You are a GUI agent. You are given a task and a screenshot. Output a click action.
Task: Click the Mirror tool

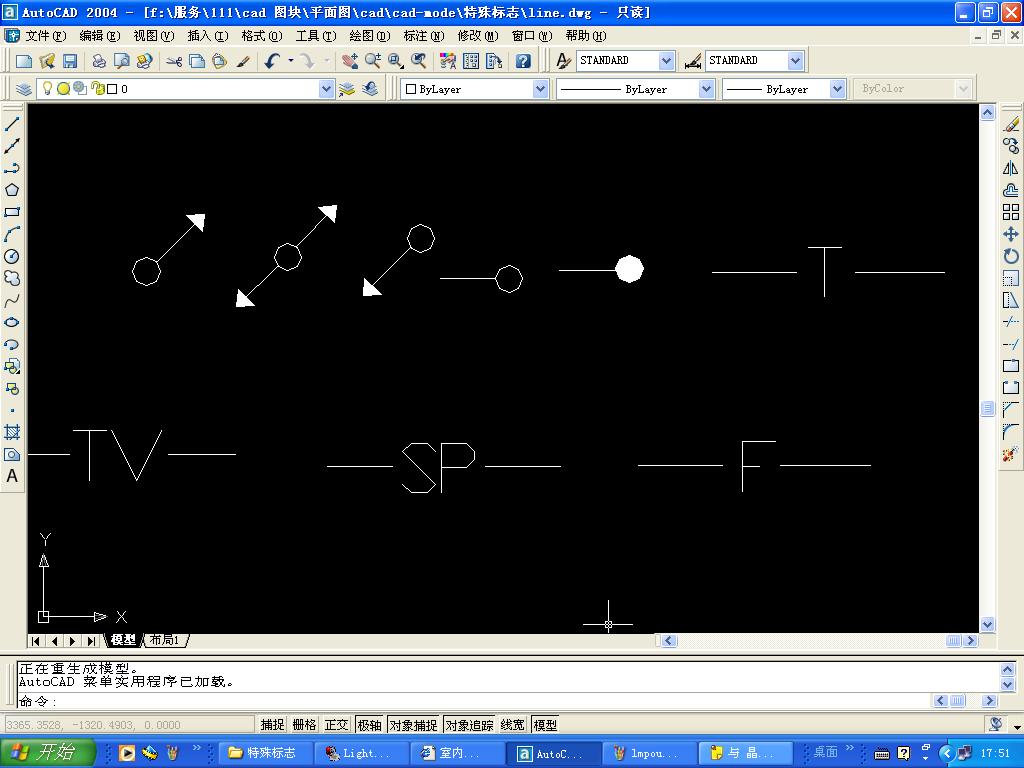(1011, 168)
